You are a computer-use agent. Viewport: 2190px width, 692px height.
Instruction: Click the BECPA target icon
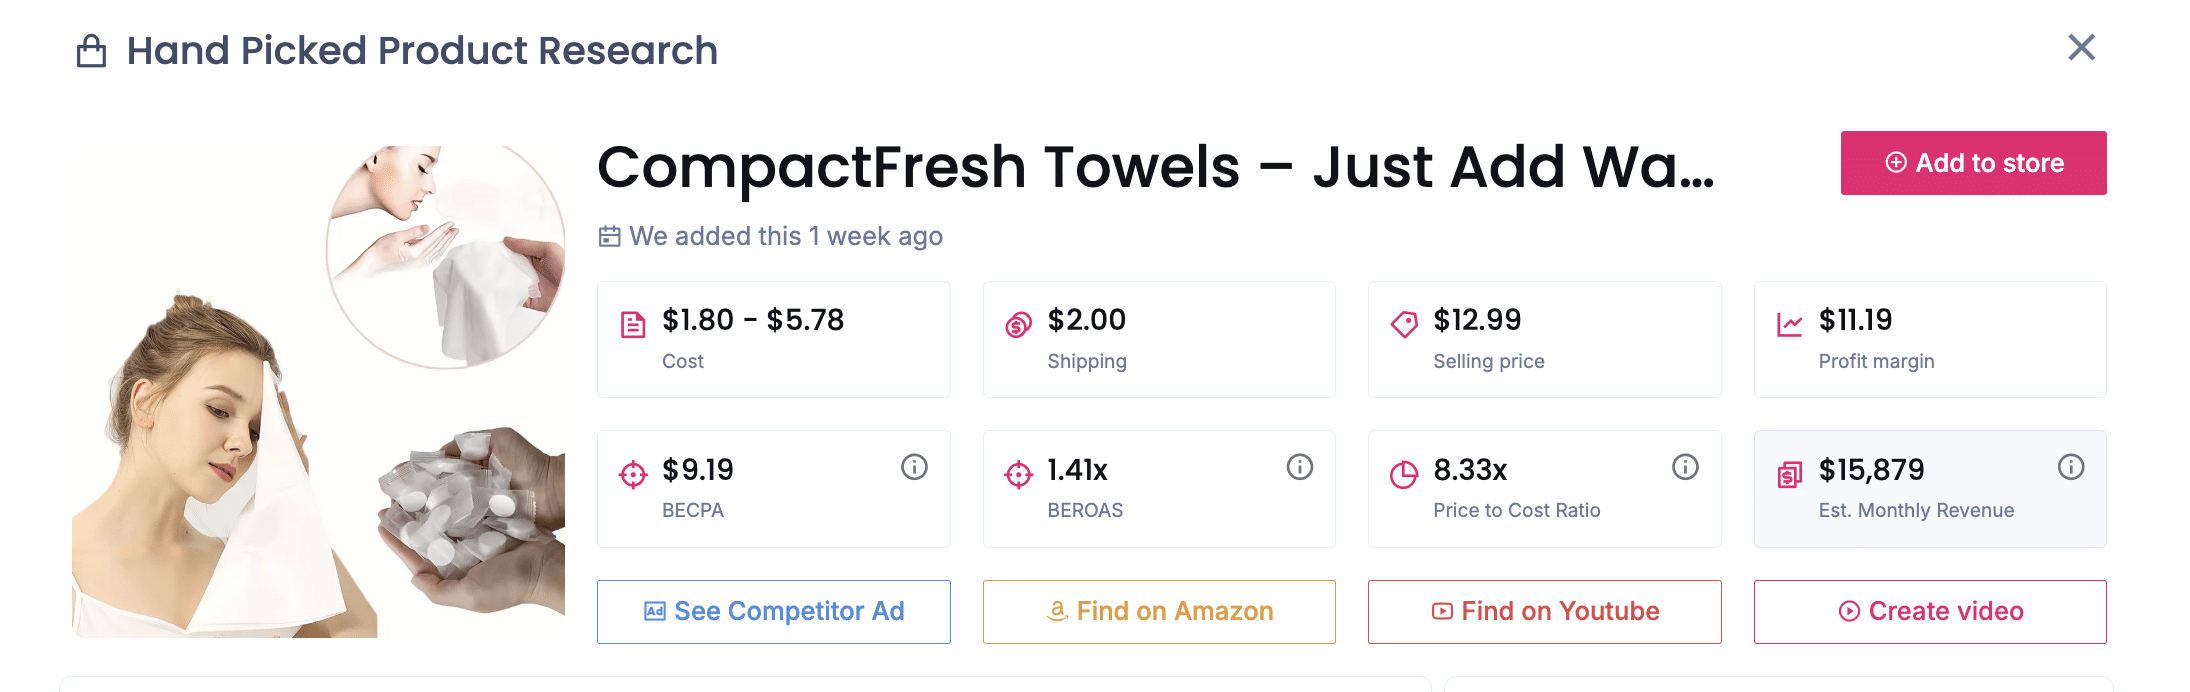[x=631, y=472]
